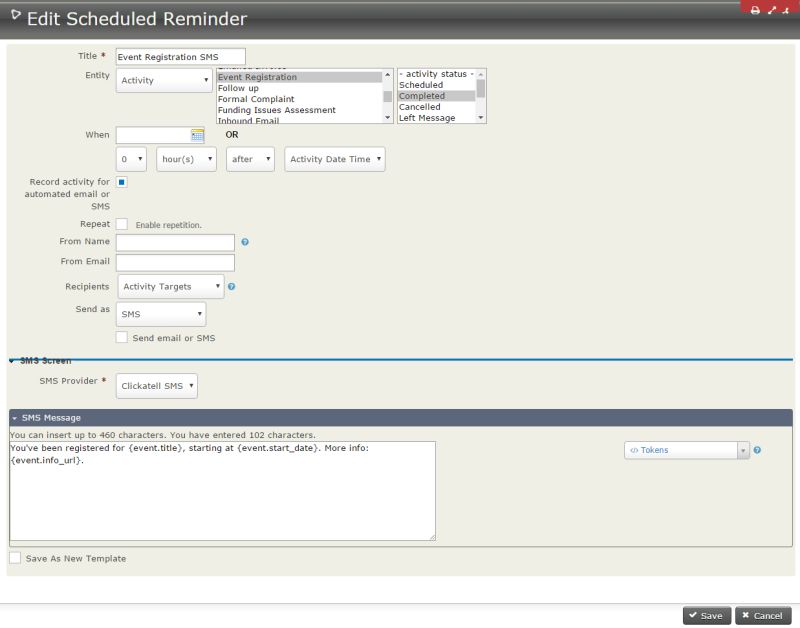Click inside the Title text field
The image size is (800, 628).
(x=180, y=57)
